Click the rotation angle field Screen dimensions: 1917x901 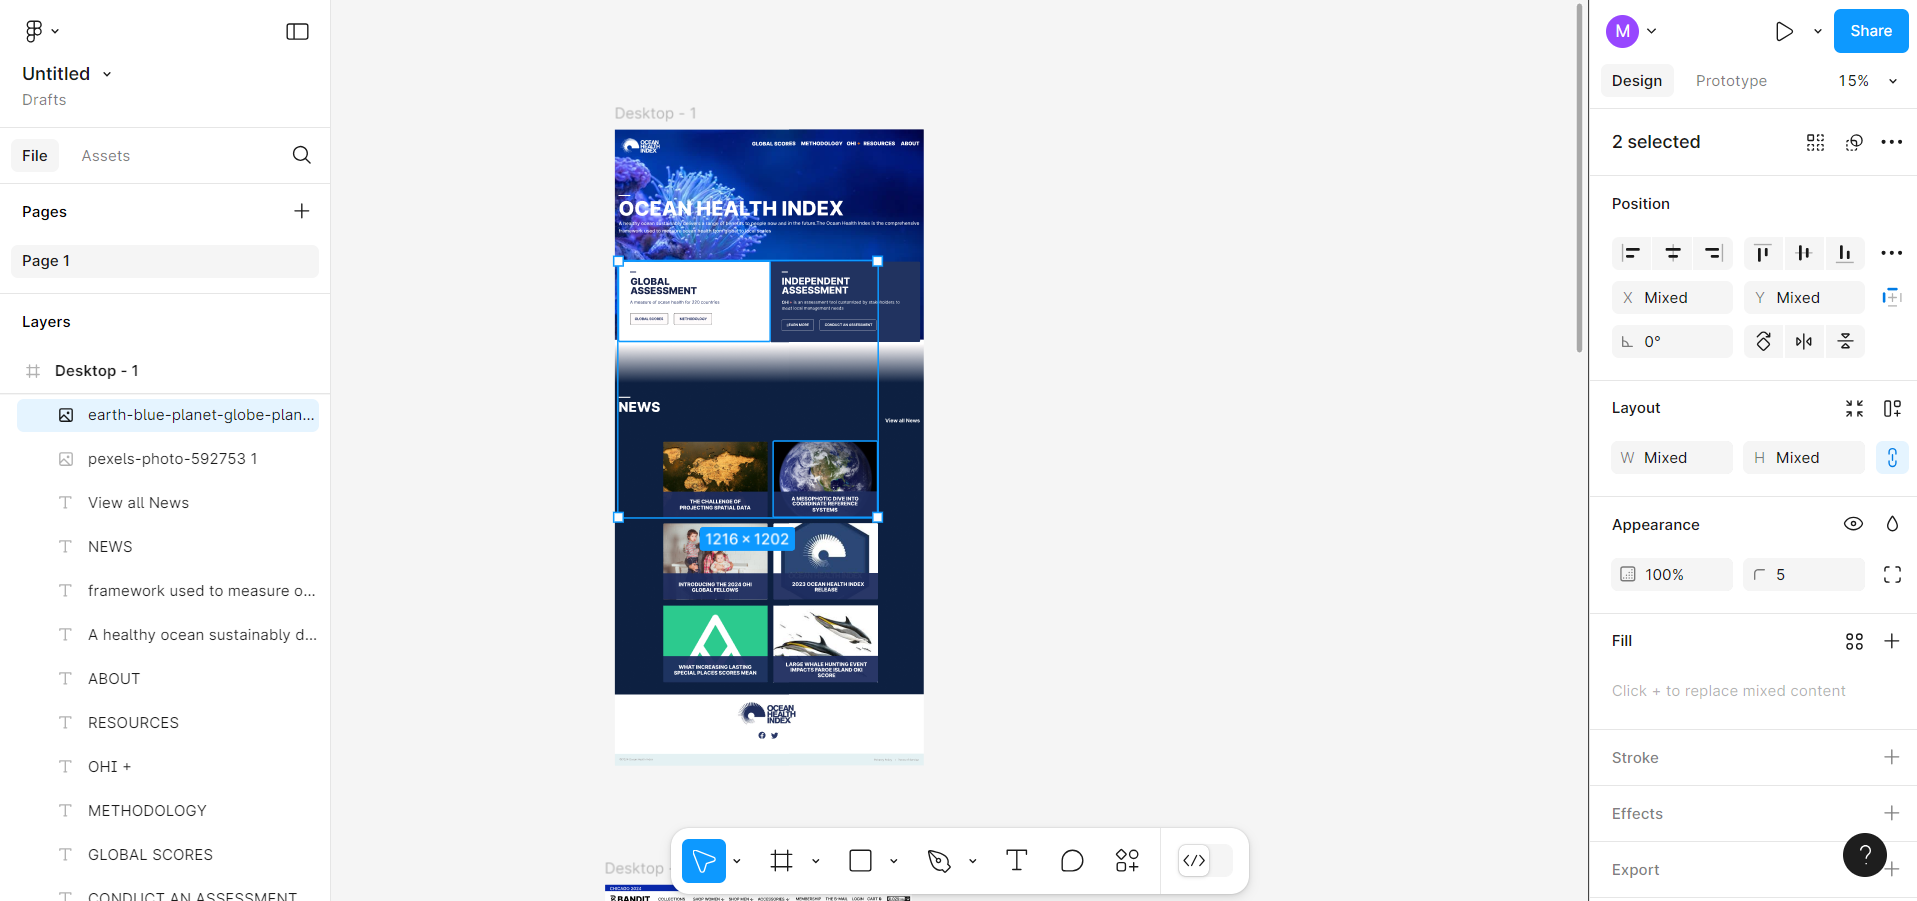pyautogui.click(x=1672, y=342)
